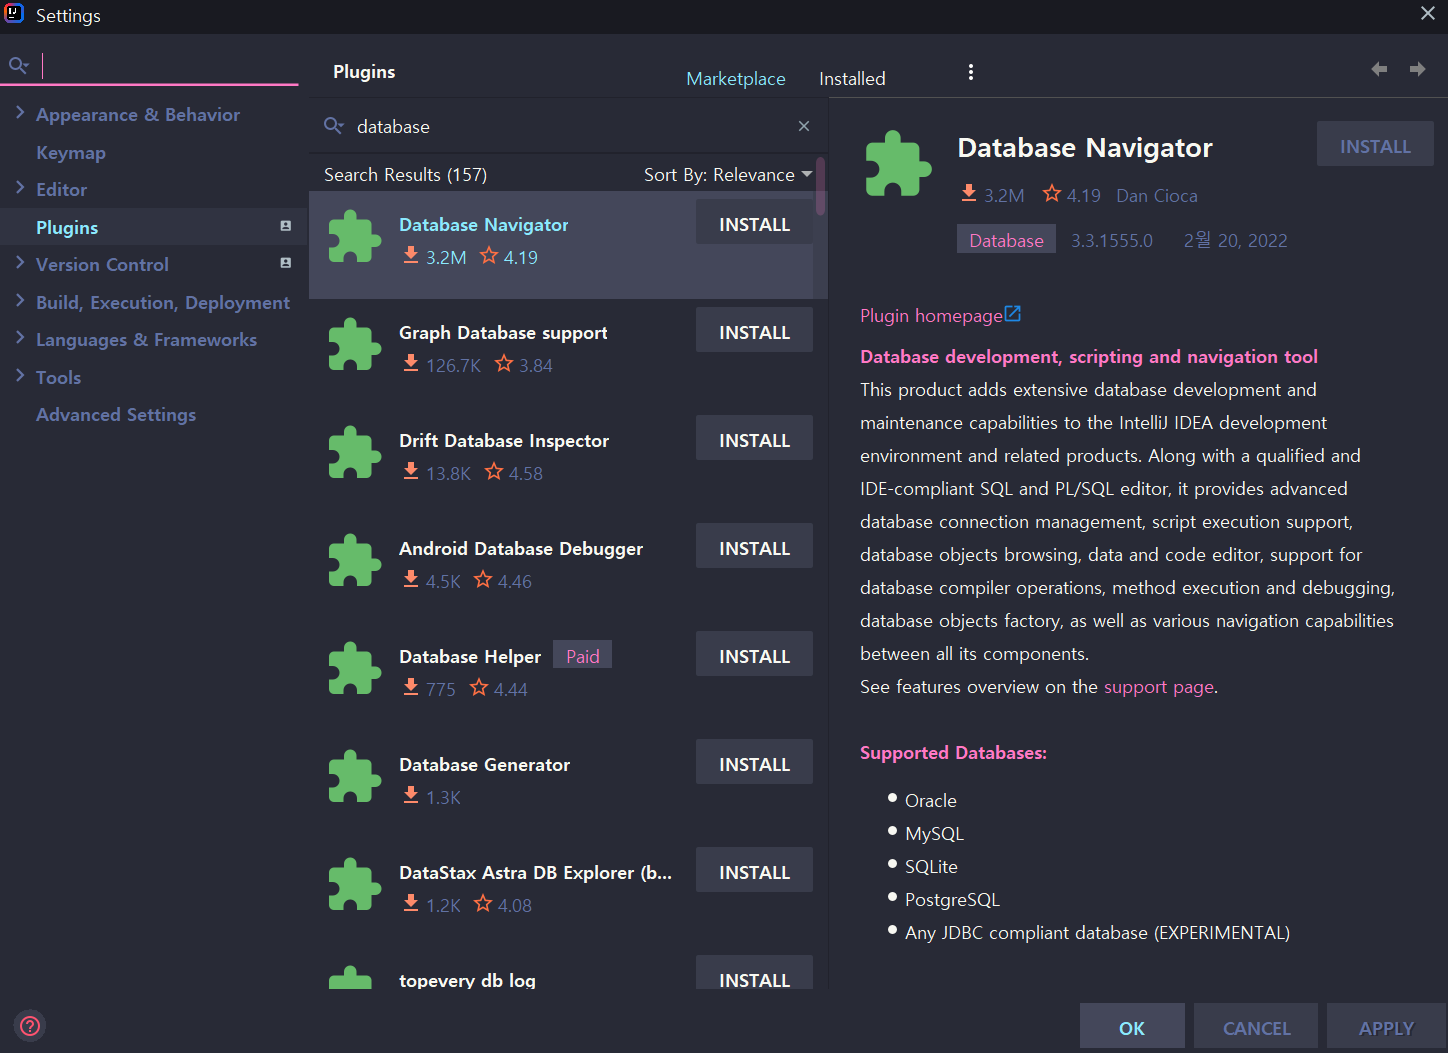Select Database Helper plugin name

(470, 657)
